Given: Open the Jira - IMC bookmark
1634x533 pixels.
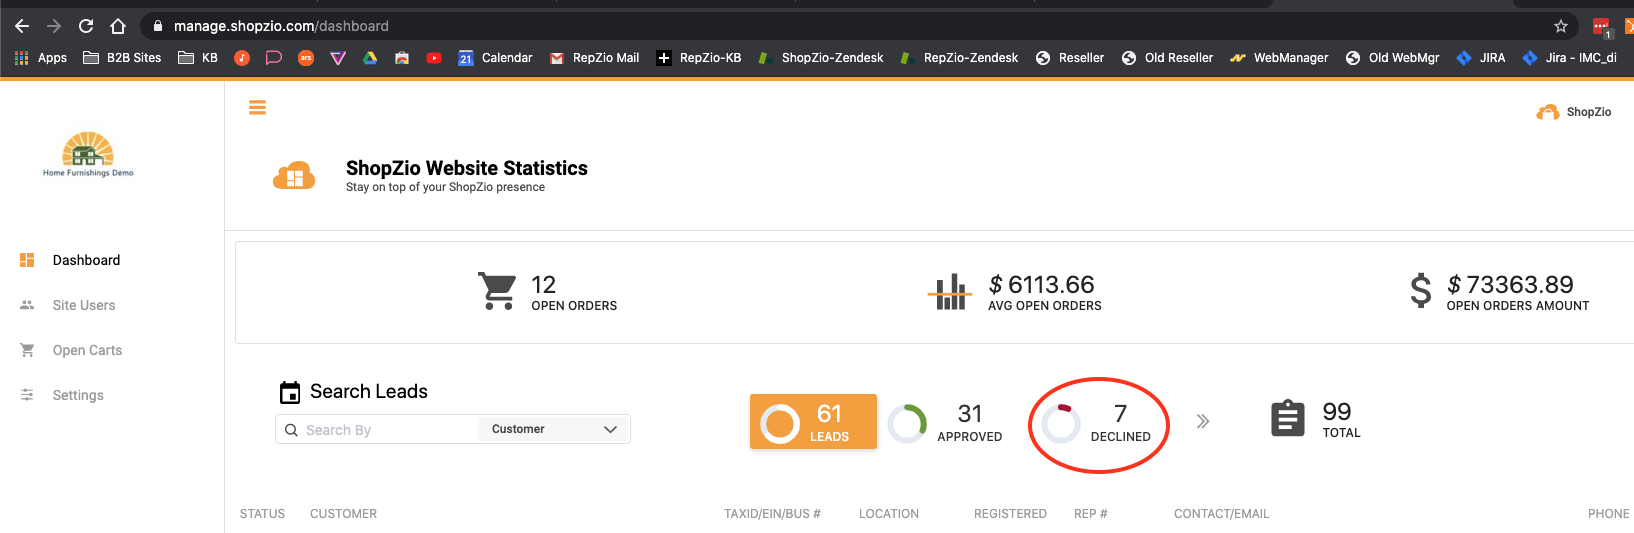Looking at the screenshot, I should coord(1569,58).
